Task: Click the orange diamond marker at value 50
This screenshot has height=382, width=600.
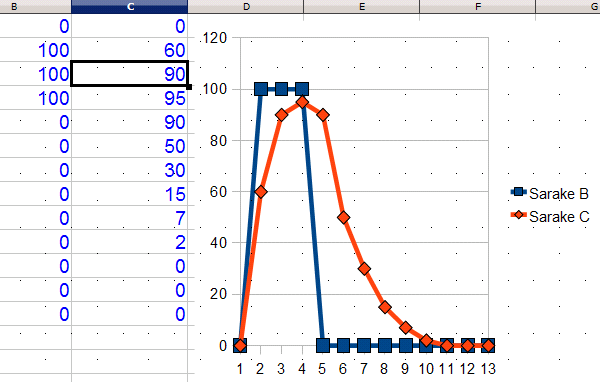Action: [344, 217]
